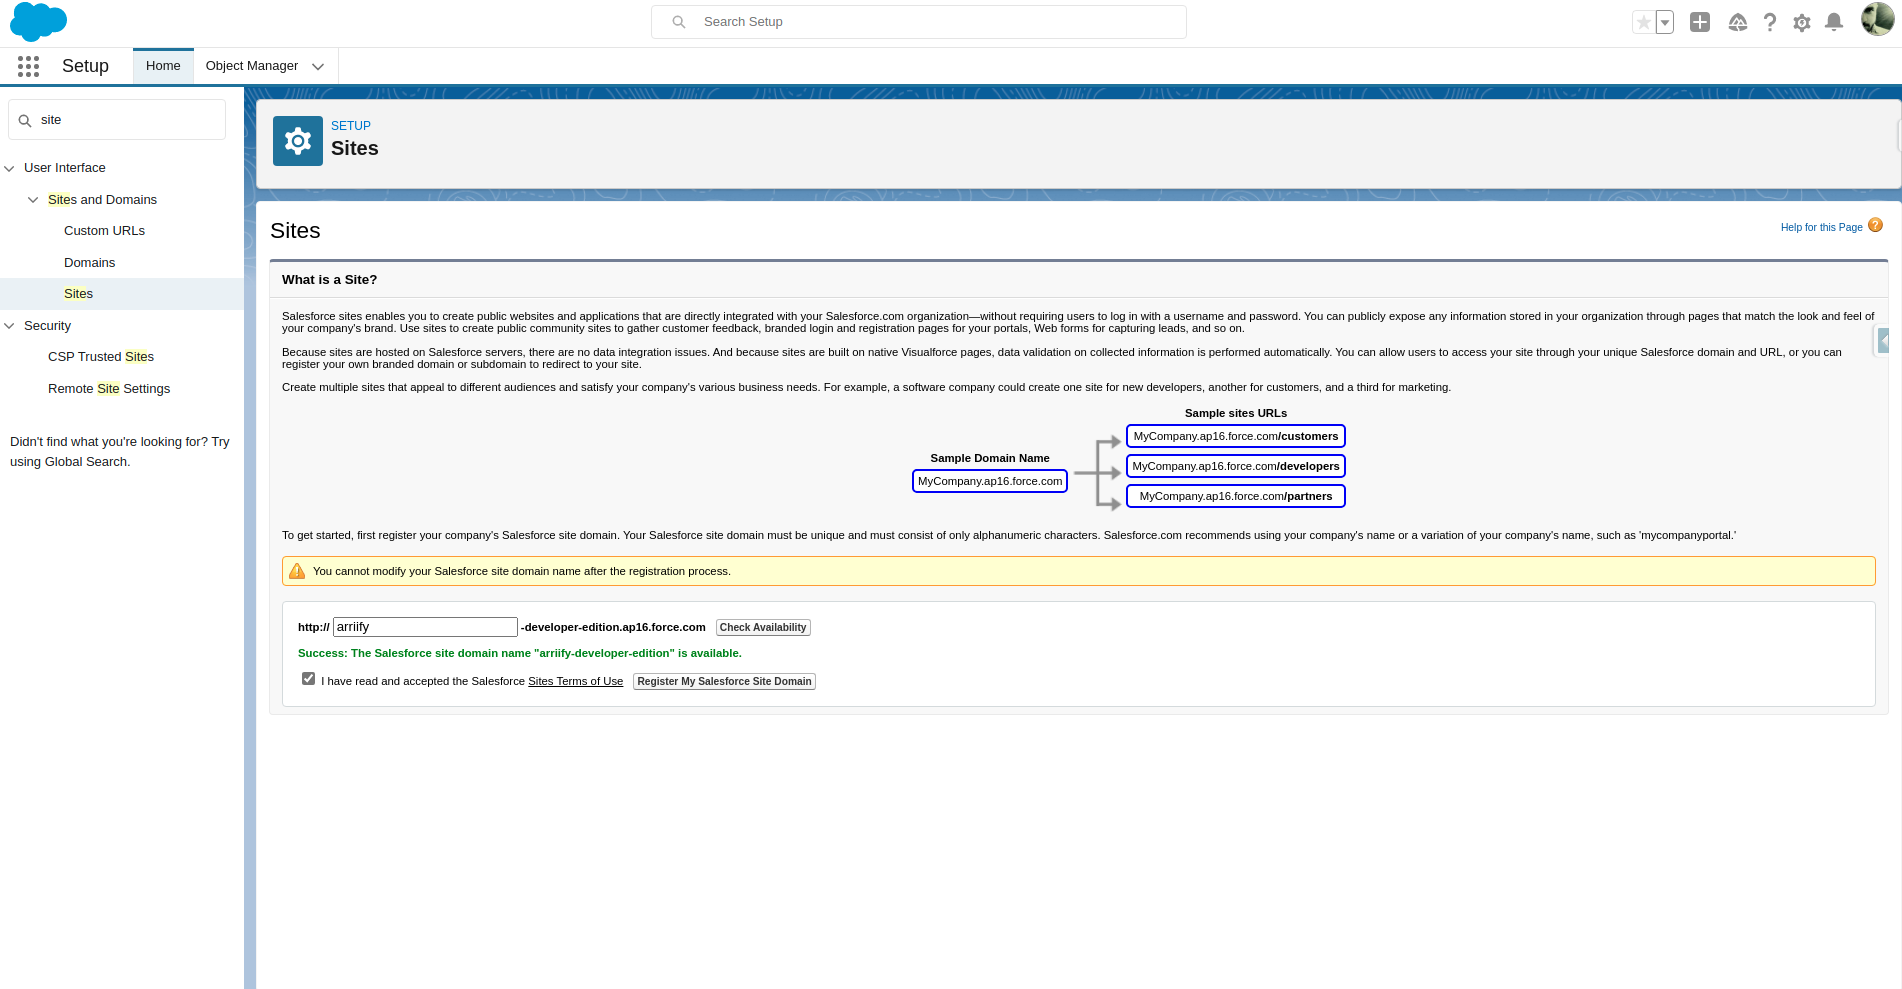1902x989 pixels.
Task: Click the orange help icon by Help for this Page
Action: click(x=1876, y=226)
